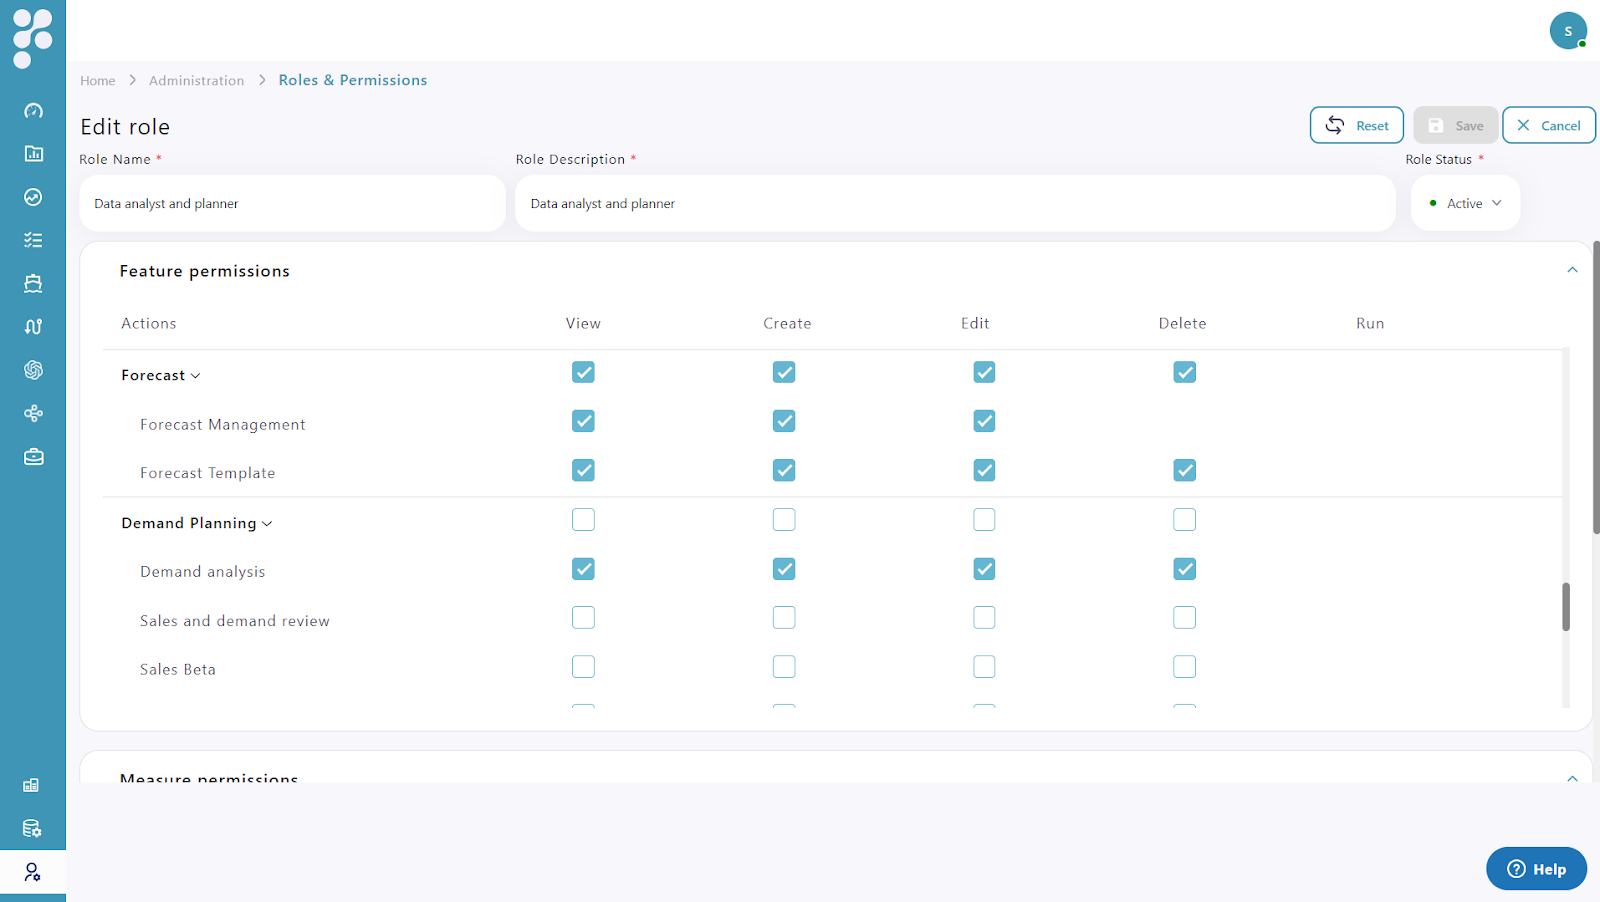Viewport: 1600px width, 902px height.
Task: Check Sales and demand review Delete checkbox
Action: 1184,618
